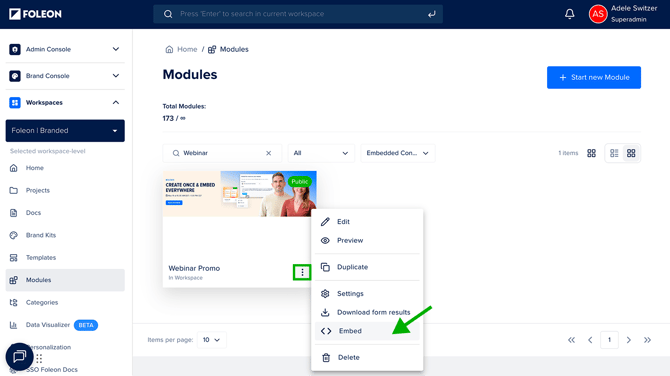The image size is (670, 376).
Task: Click the Brand Kits palette icon in the sidebar
Action: [x=14, y=235]
